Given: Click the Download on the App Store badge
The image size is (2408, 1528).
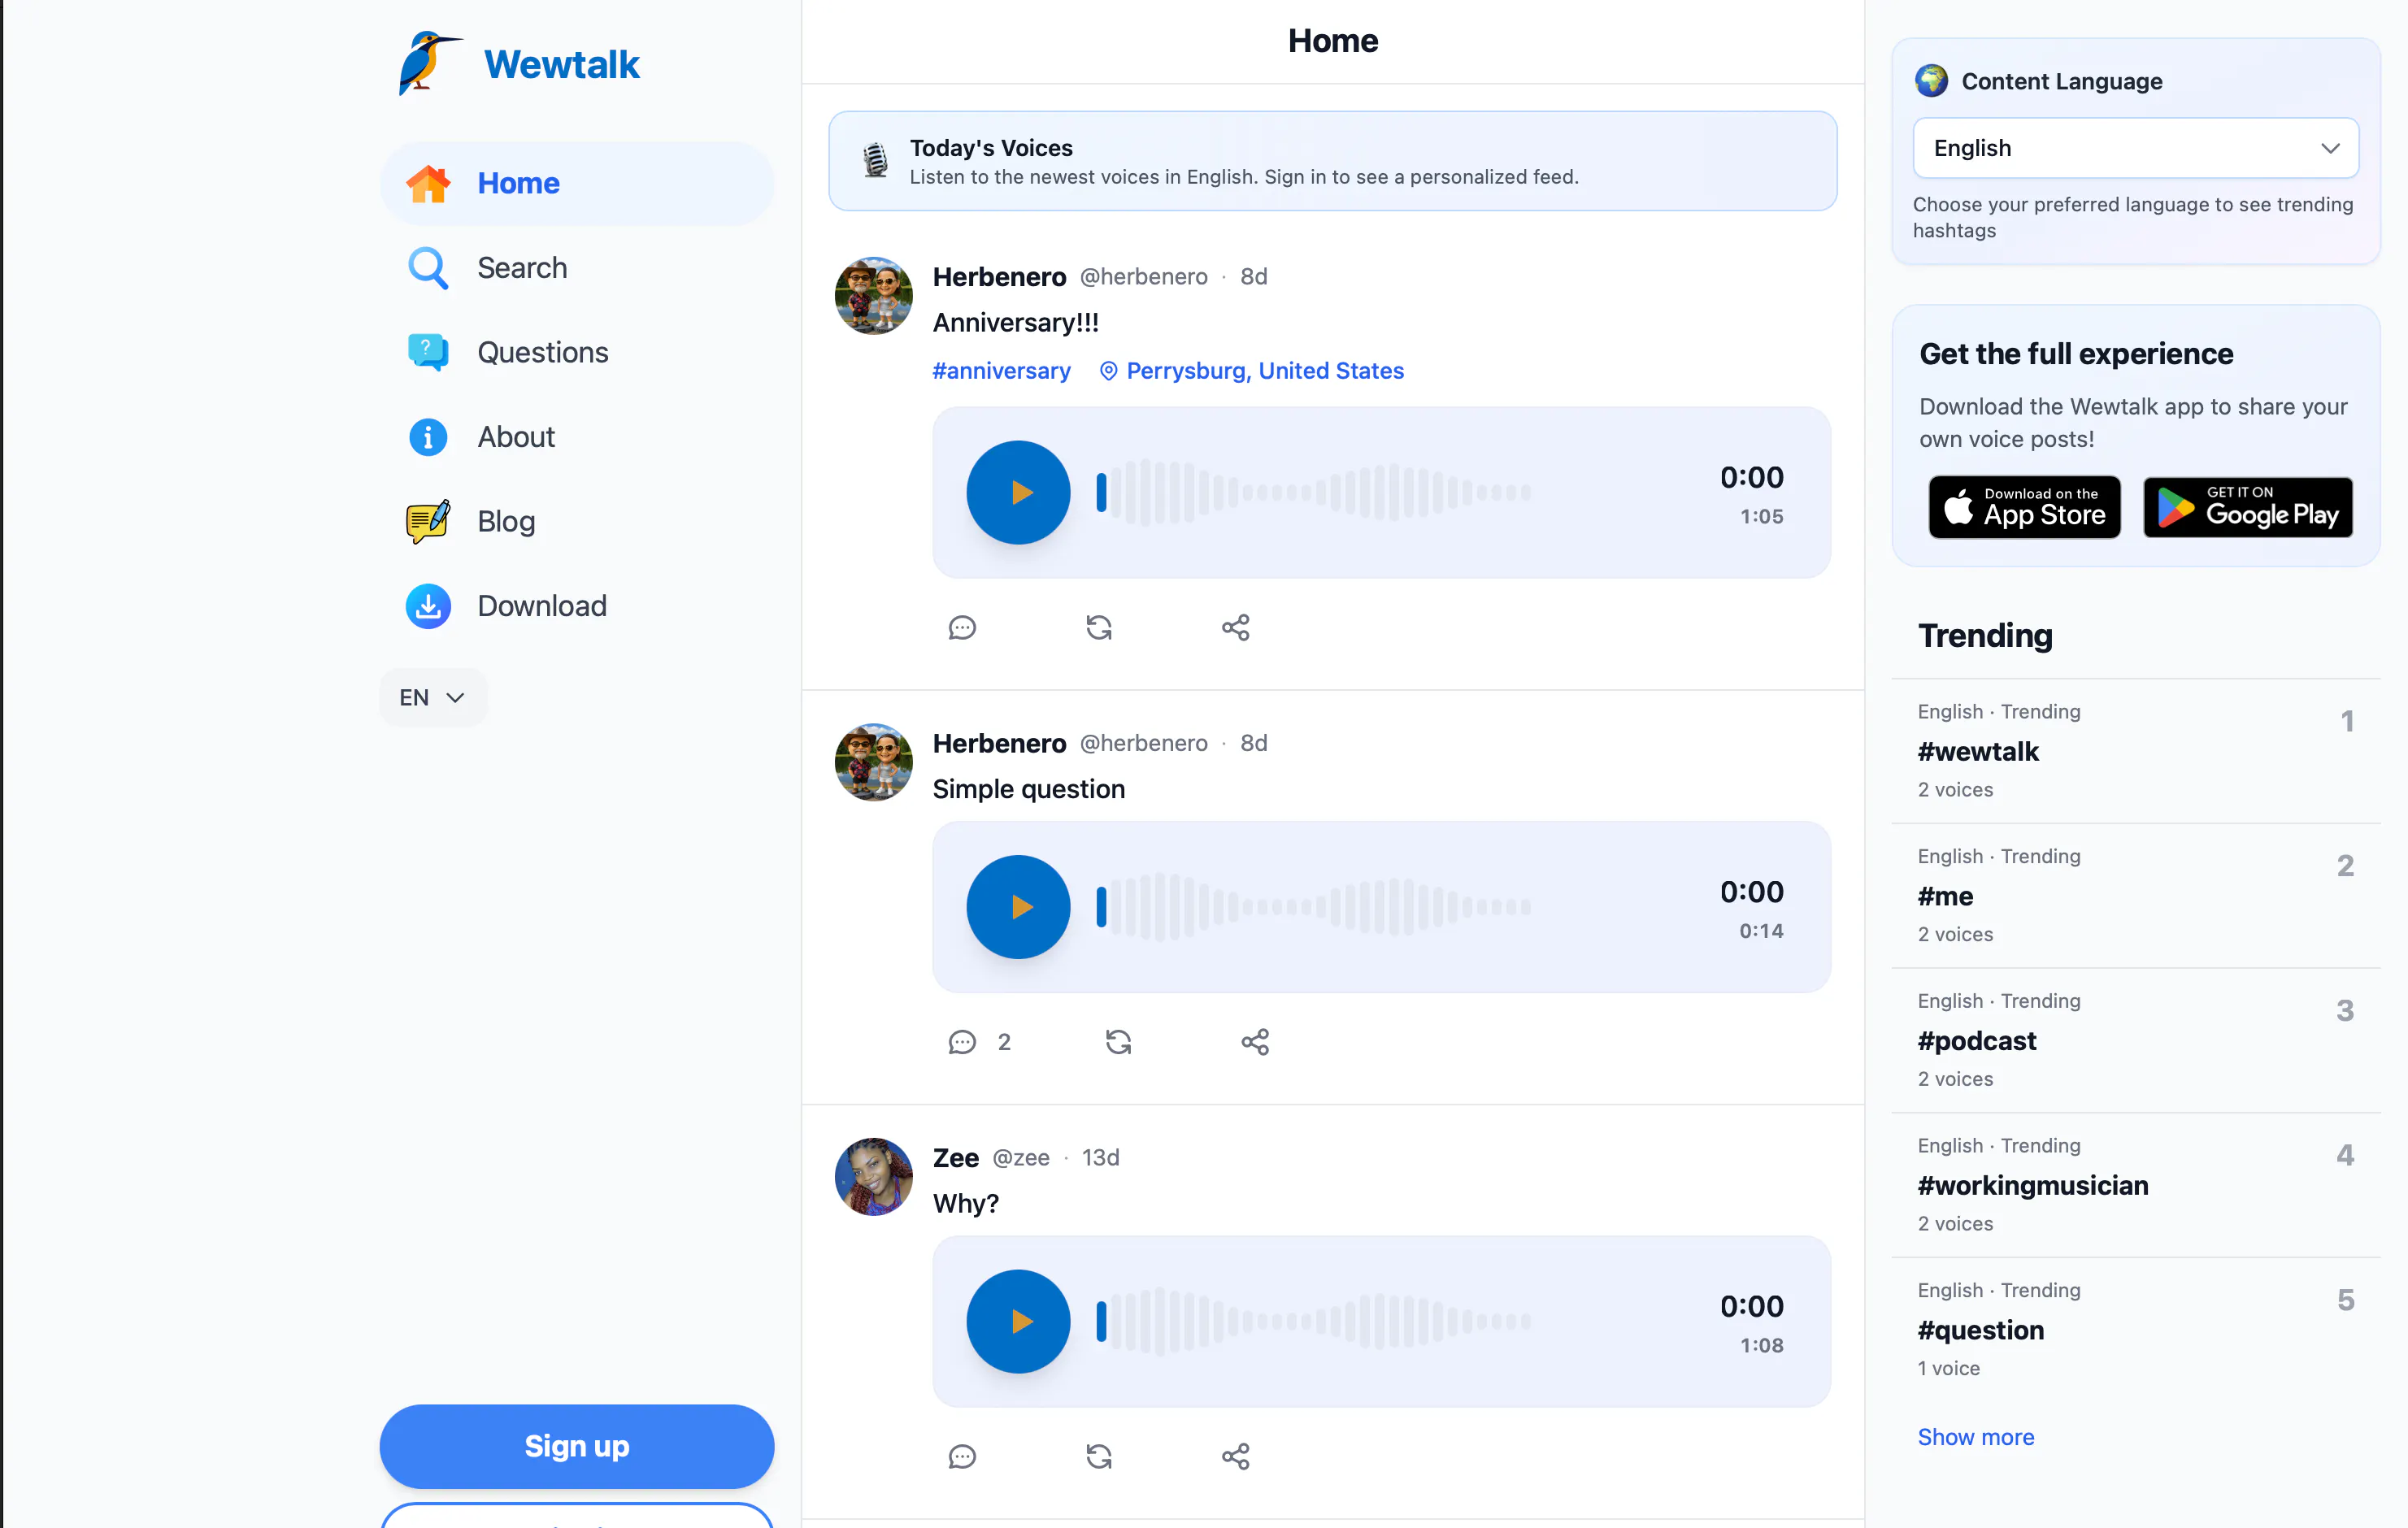Looking at the screenshot, I should tap(2024, 507).
